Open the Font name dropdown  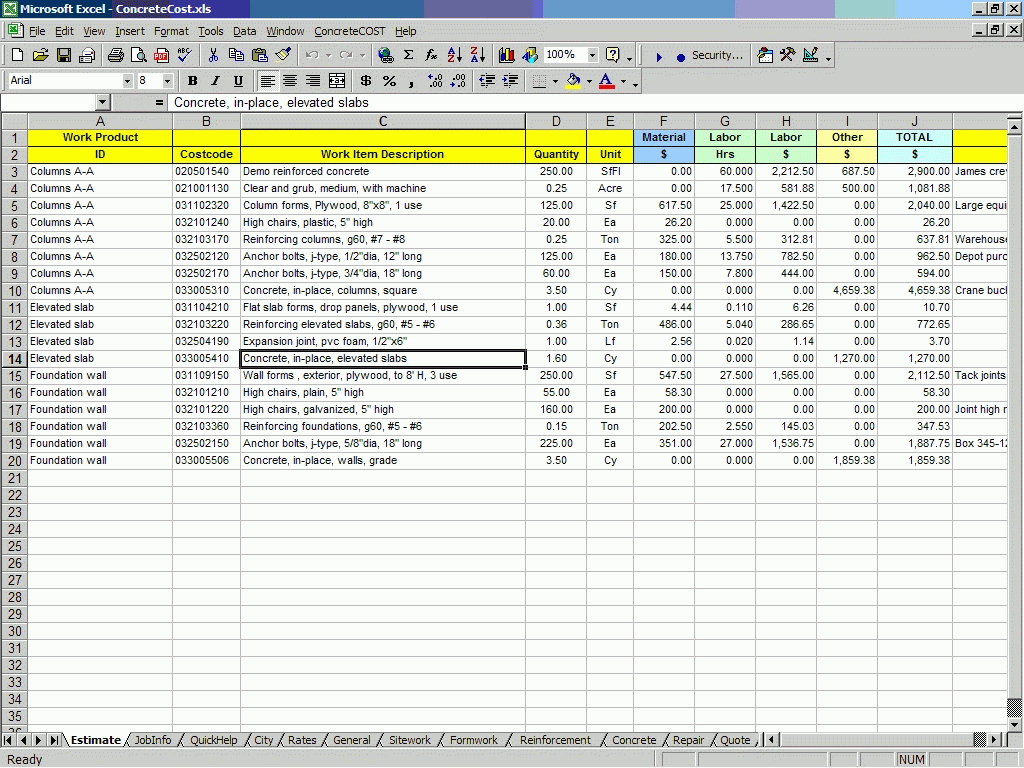click(x=128, y=80)
